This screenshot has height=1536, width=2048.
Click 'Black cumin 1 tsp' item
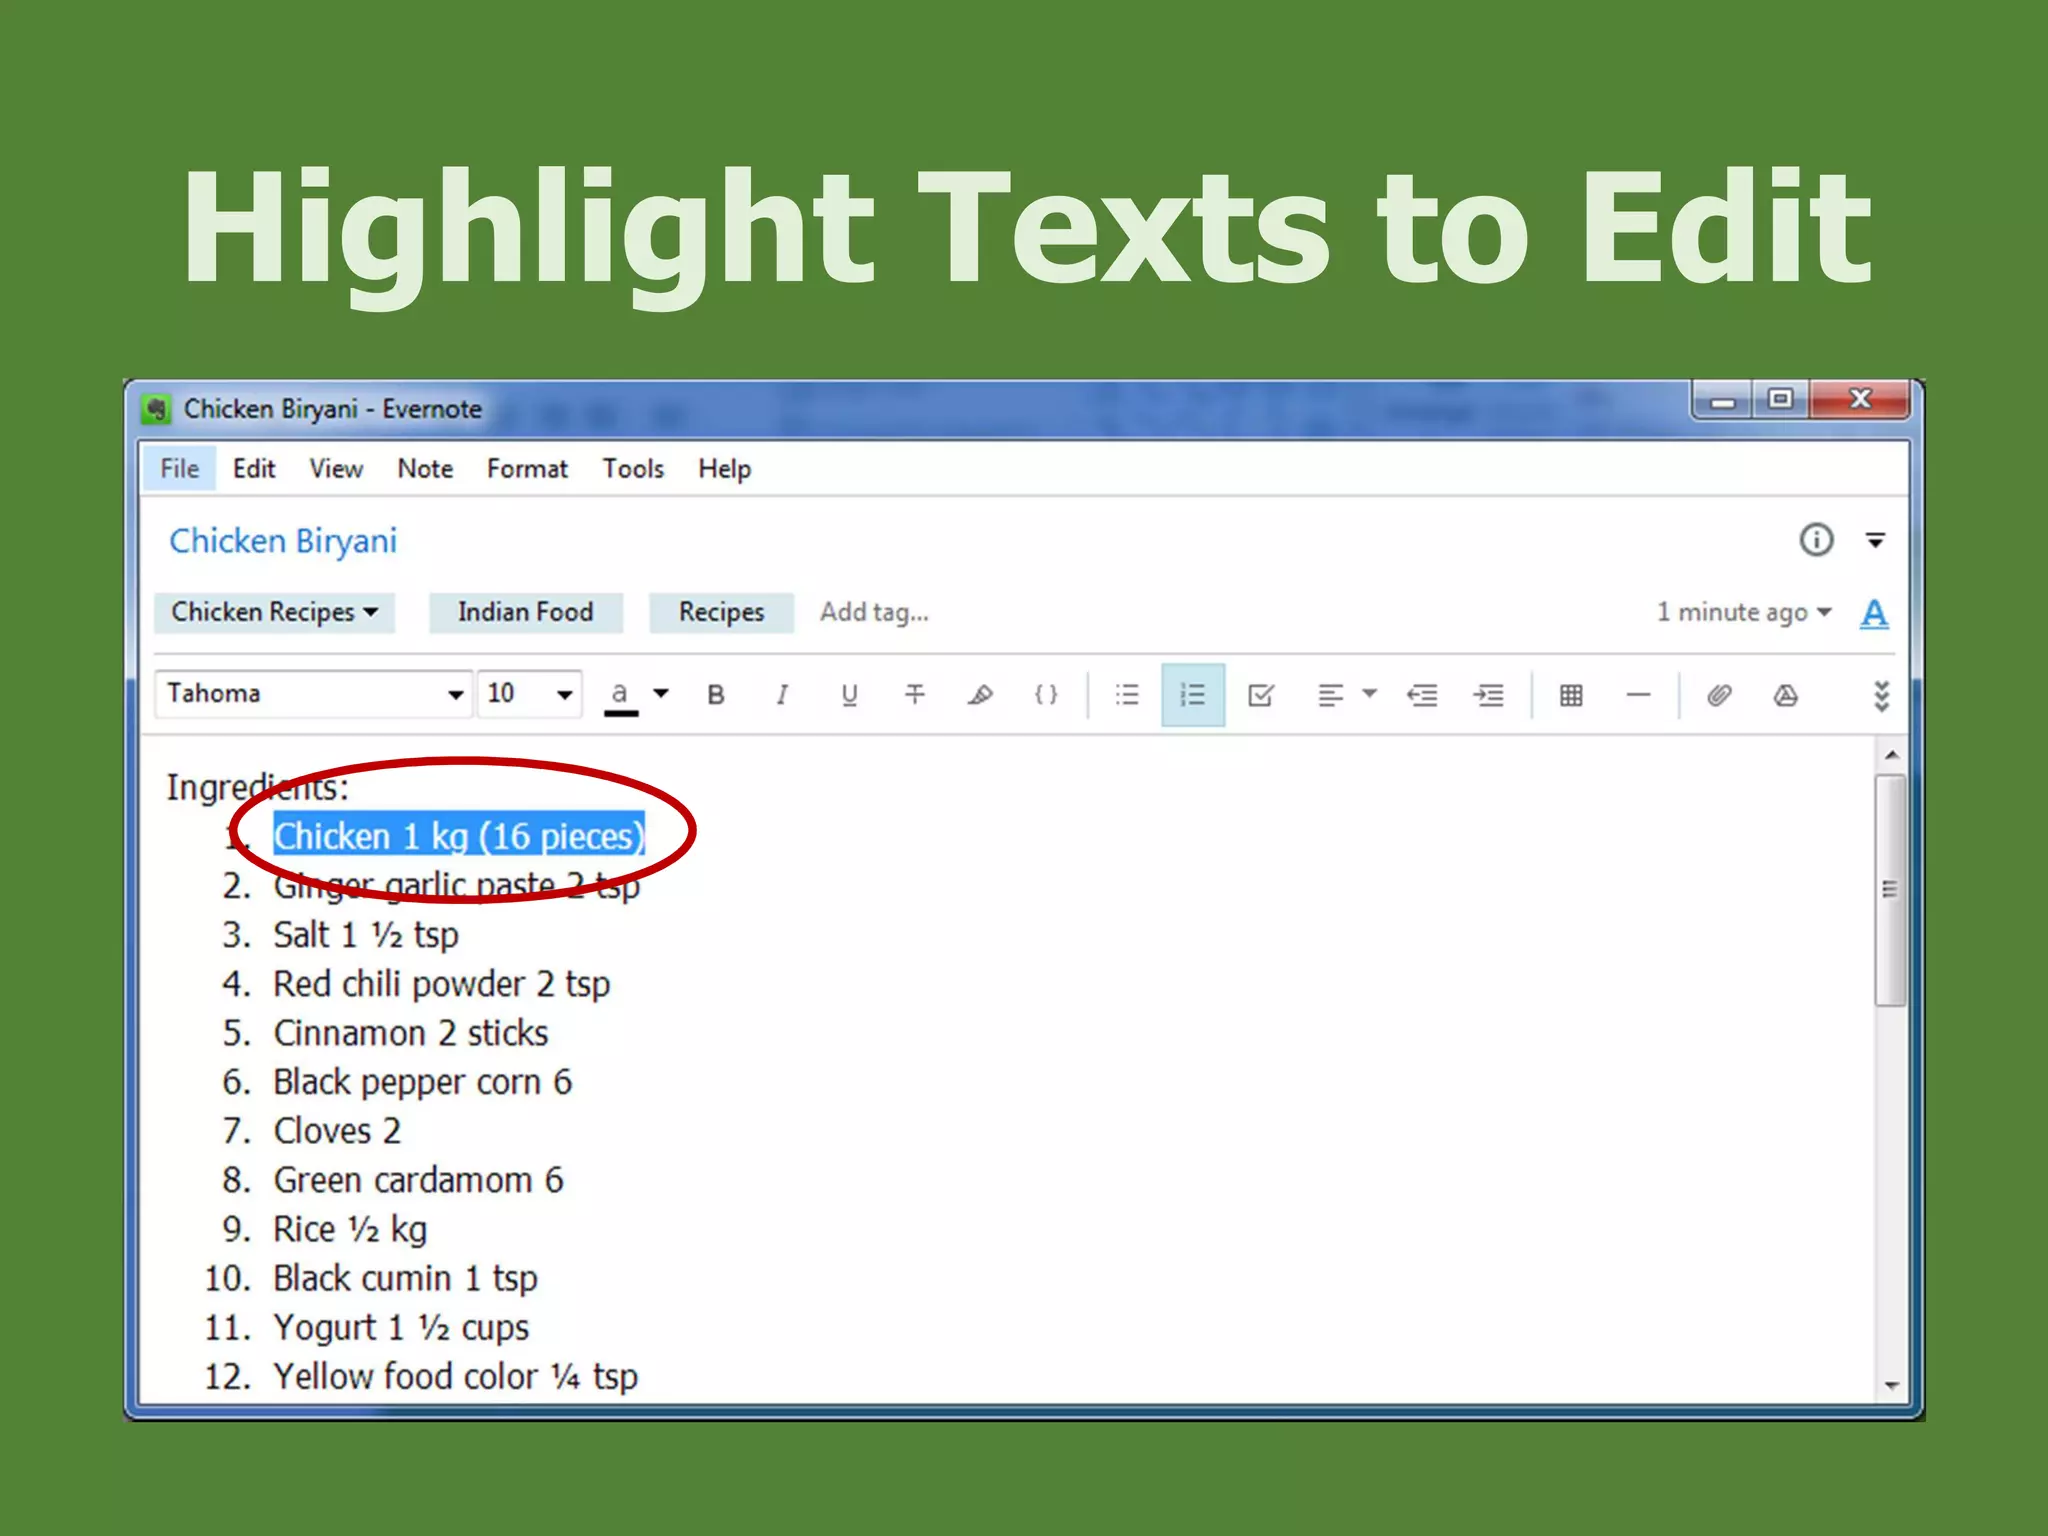405,1278
